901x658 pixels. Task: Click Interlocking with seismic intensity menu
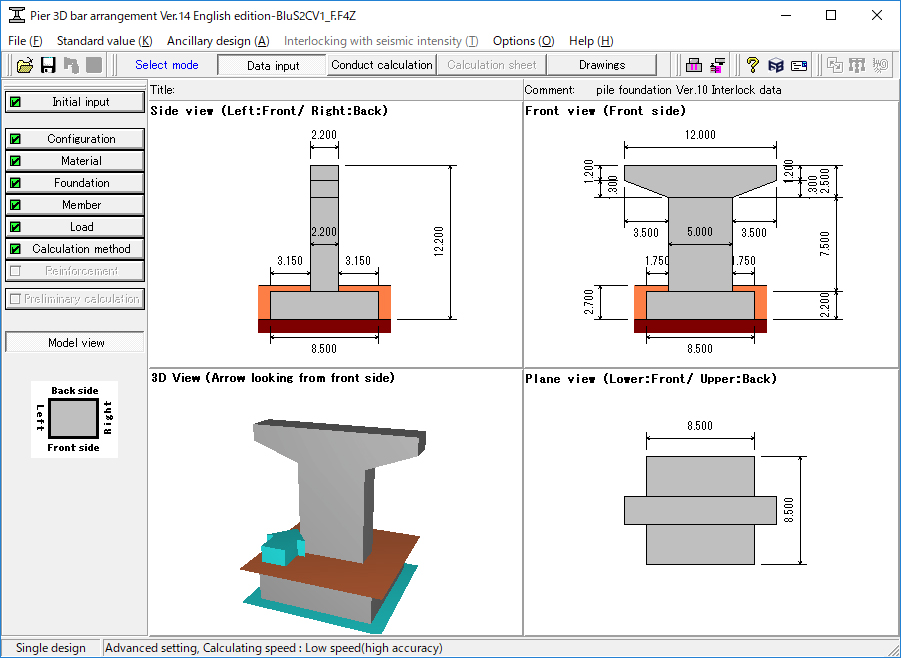(x=381, y=41)
